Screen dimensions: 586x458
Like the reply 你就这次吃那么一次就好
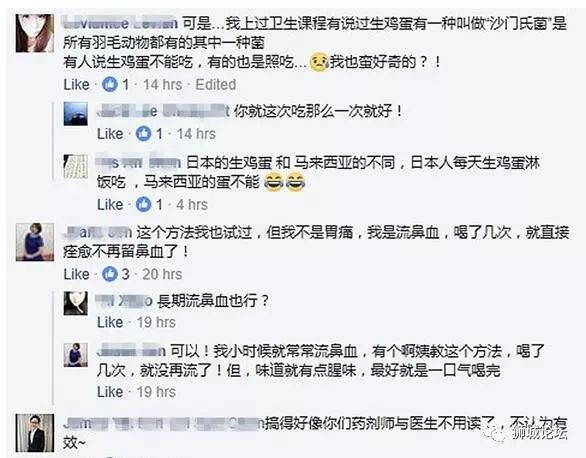tap(110, 133)
